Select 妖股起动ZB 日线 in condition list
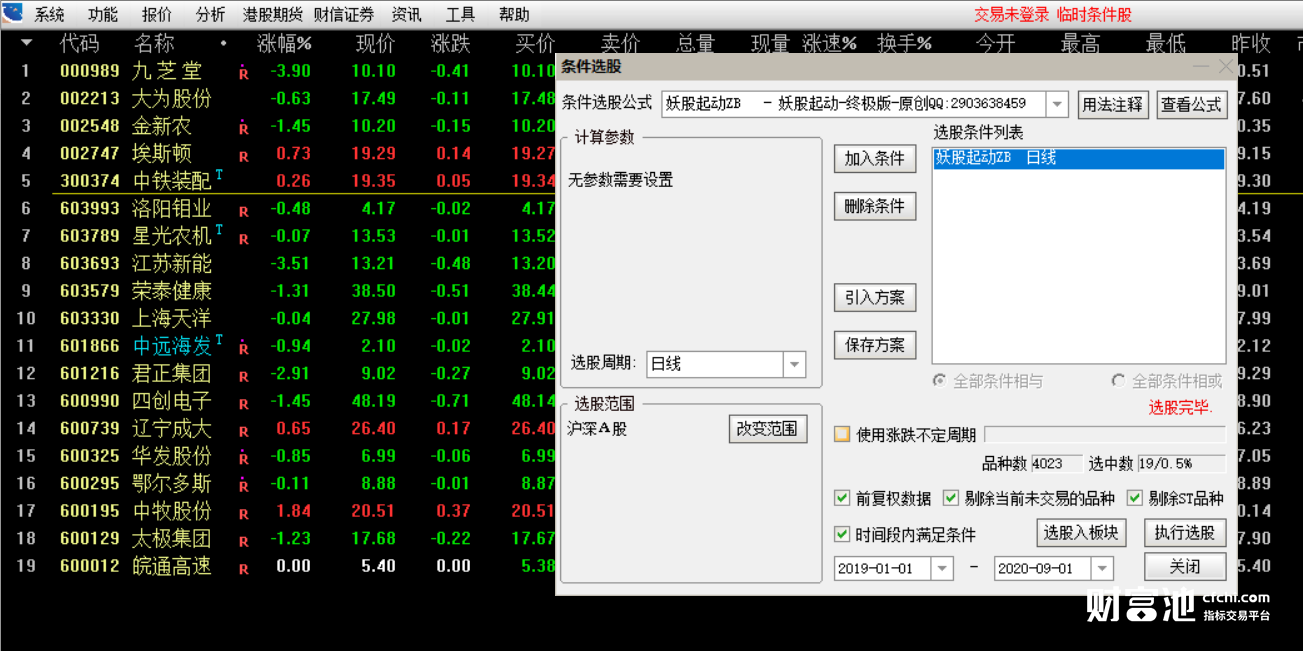The image size is (1303, 651). (1079, 158)
